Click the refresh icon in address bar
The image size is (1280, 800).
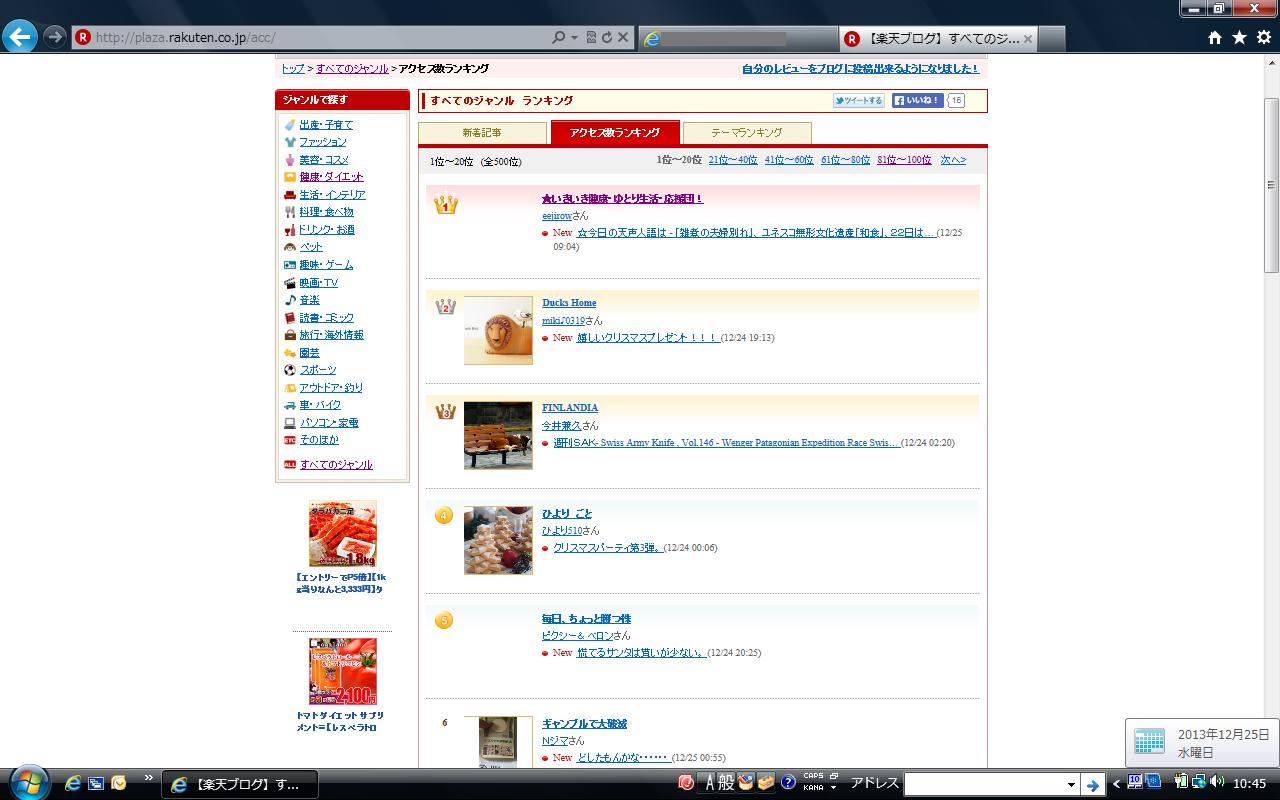point(607,37)
